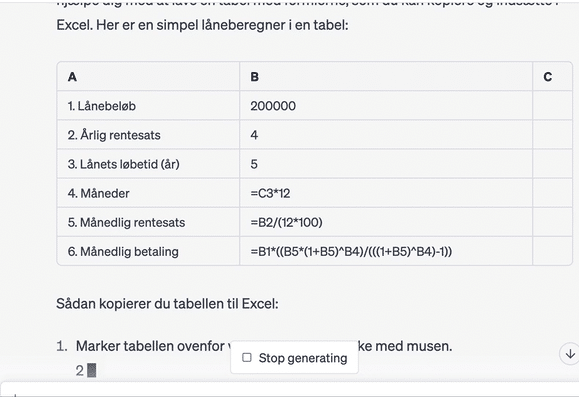Click the Lånets løbetid (år) label

pyautogui.click(x=123, y=164)
